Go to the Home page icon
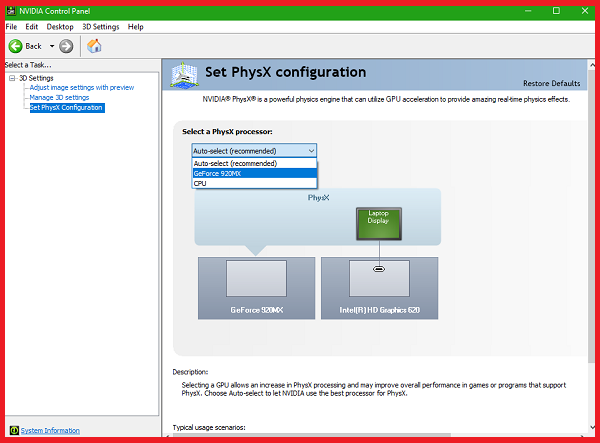This screenshot has height=443, width=600. (x=94, y=46)
